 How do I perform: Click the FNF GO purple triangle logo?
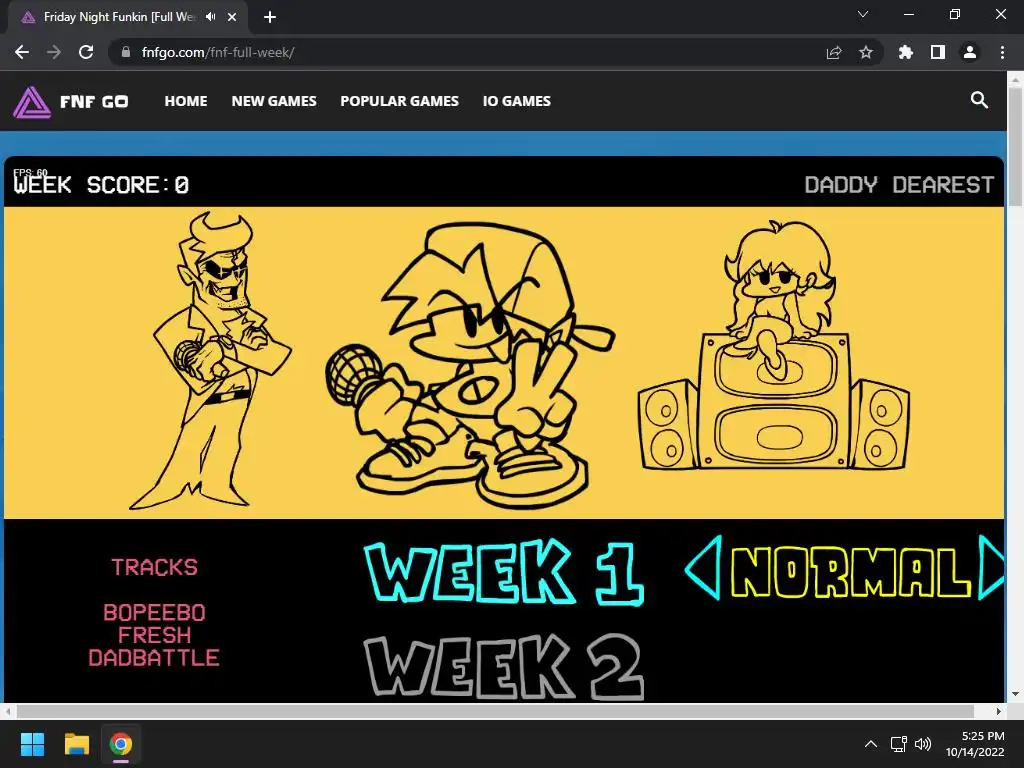tap(31, 102)
